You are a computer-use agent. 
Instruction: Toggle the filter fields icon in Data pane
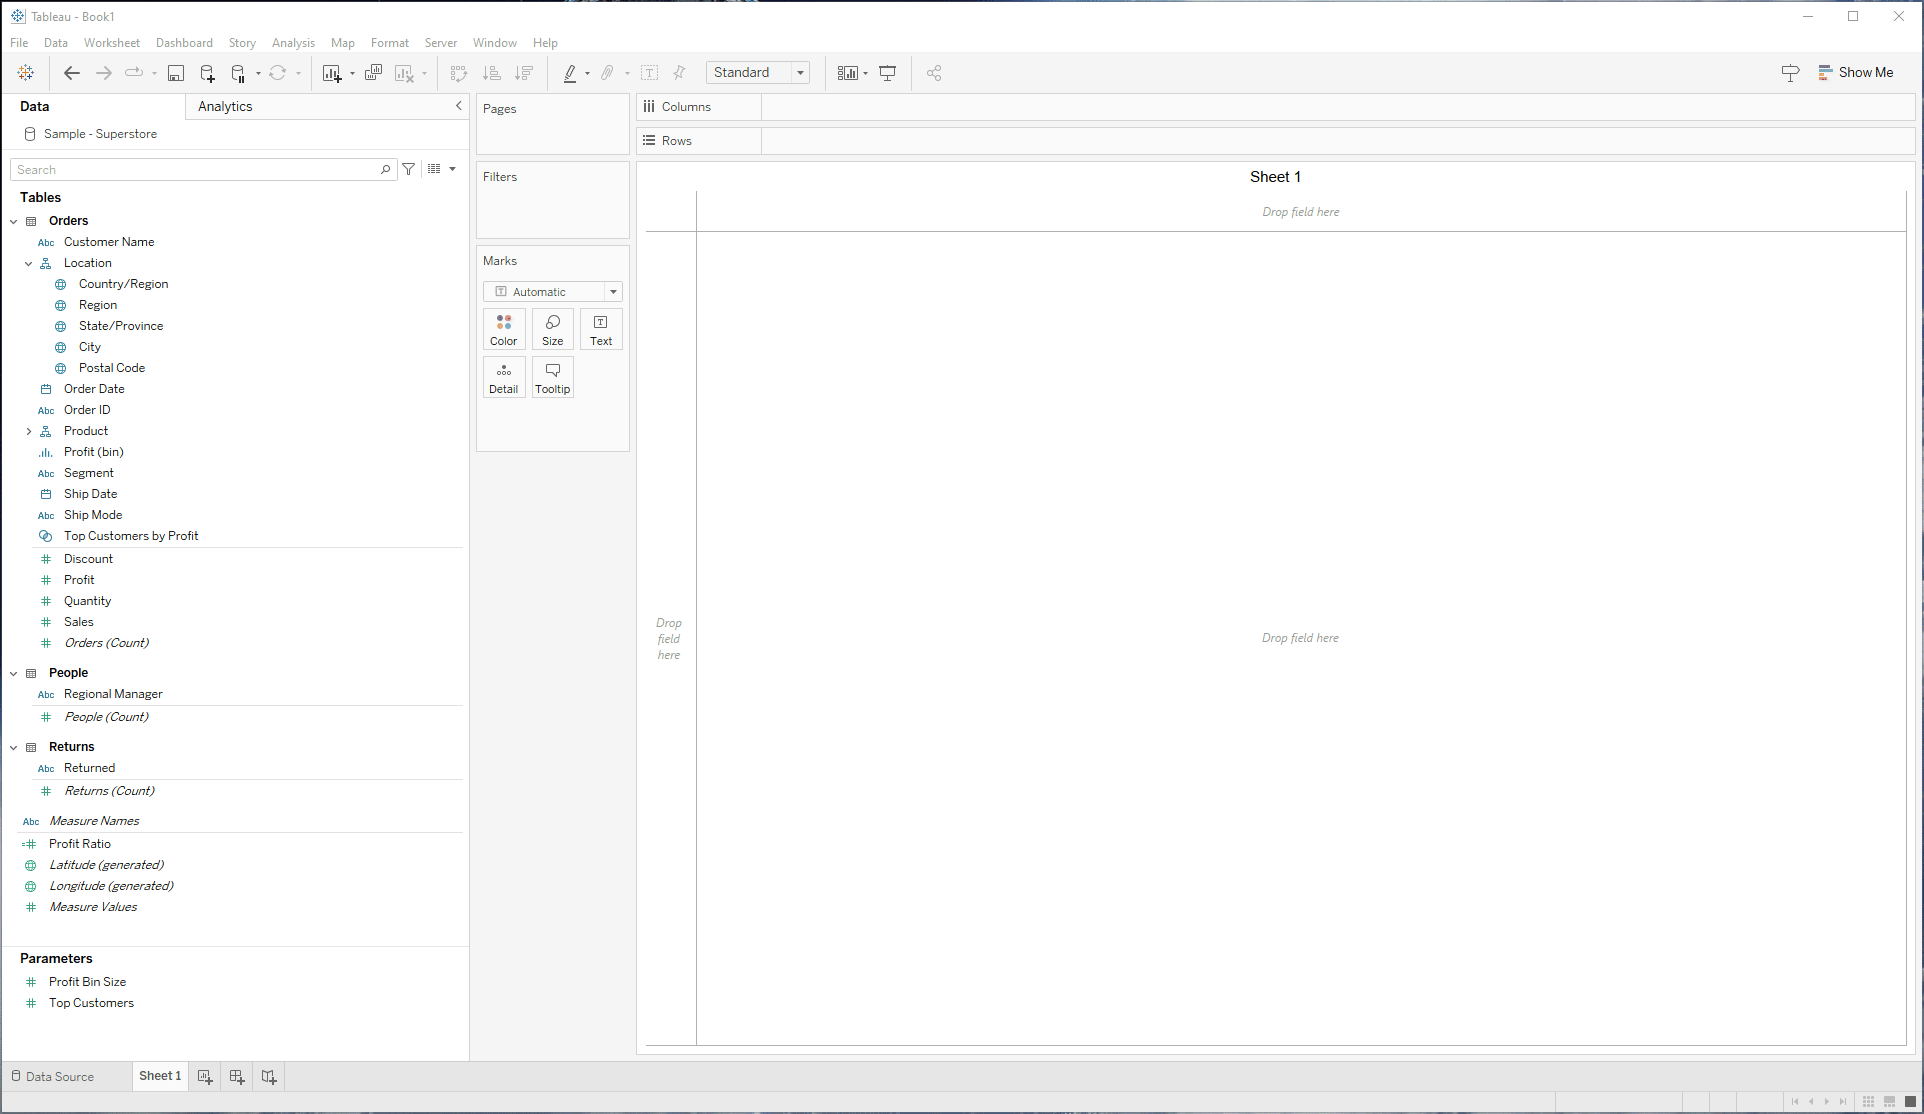(409, 169)
